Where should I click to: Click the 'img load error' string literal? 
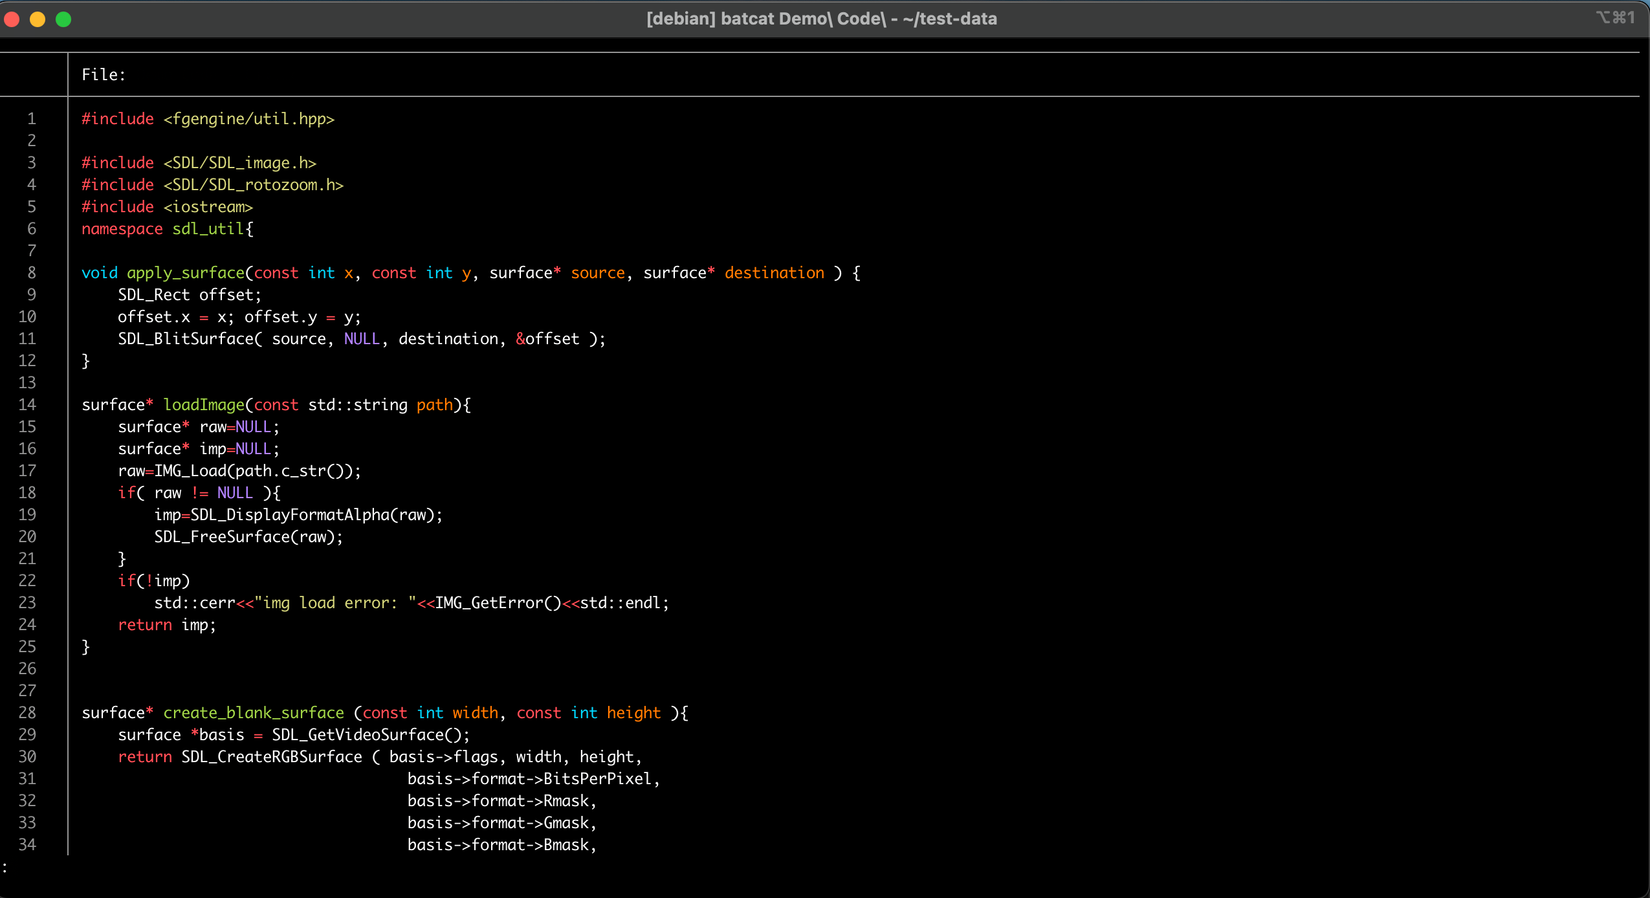point(335,603)
